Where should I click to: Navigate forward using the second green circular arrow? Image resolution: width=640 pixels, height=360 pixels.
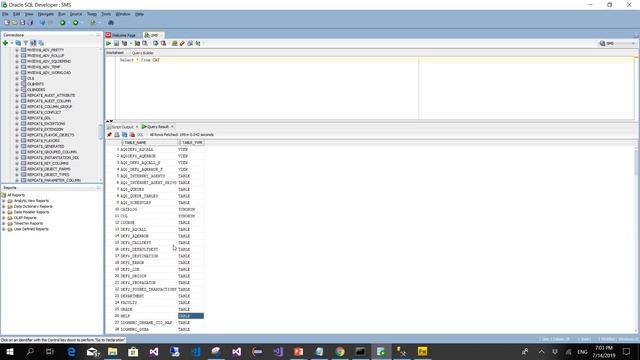point(76,23)
